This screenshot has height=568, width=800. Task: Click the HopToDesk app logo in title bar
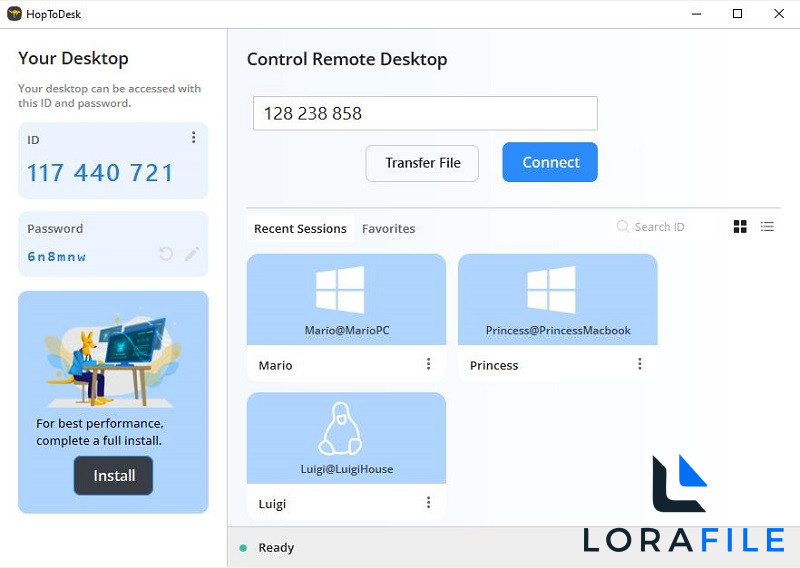click(x=14, y=14)
